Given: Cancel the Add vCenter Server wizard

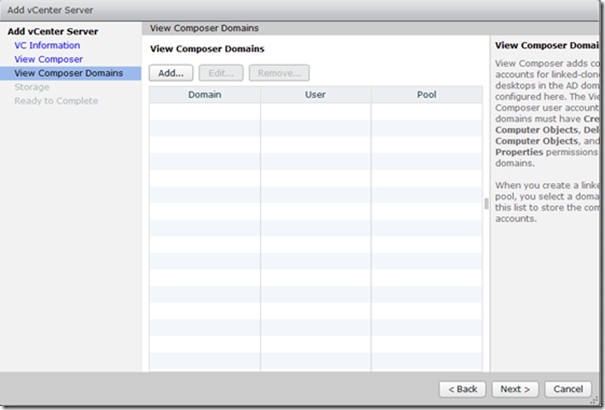Looking at the screenshot, I should coord(568,389).
